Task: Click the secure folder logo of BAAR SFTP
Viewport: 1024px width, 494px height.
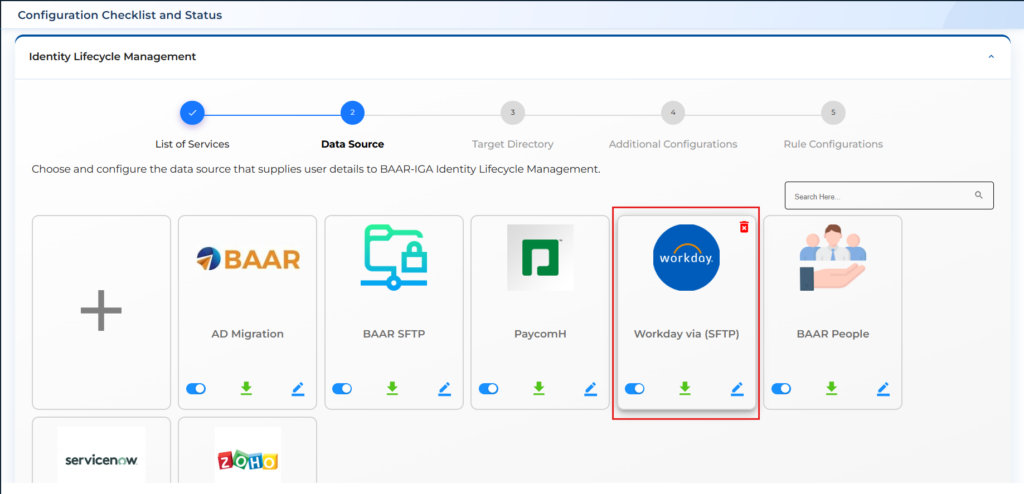Action: click(x=394, y=257)
